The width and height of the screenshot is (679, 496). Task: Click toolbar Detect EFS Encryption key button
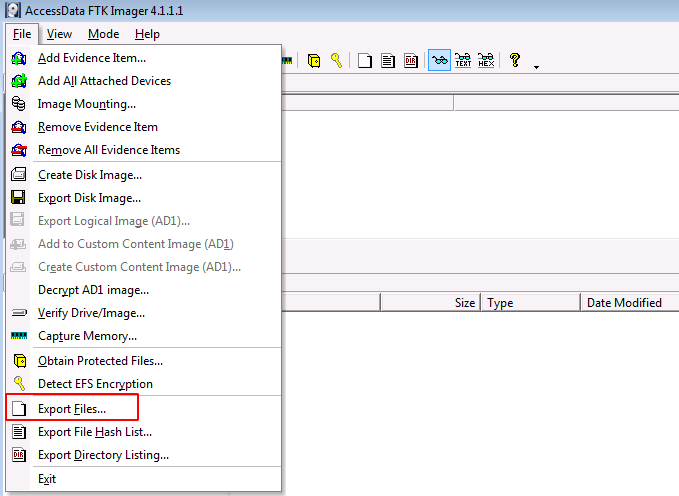click(336, 60)
